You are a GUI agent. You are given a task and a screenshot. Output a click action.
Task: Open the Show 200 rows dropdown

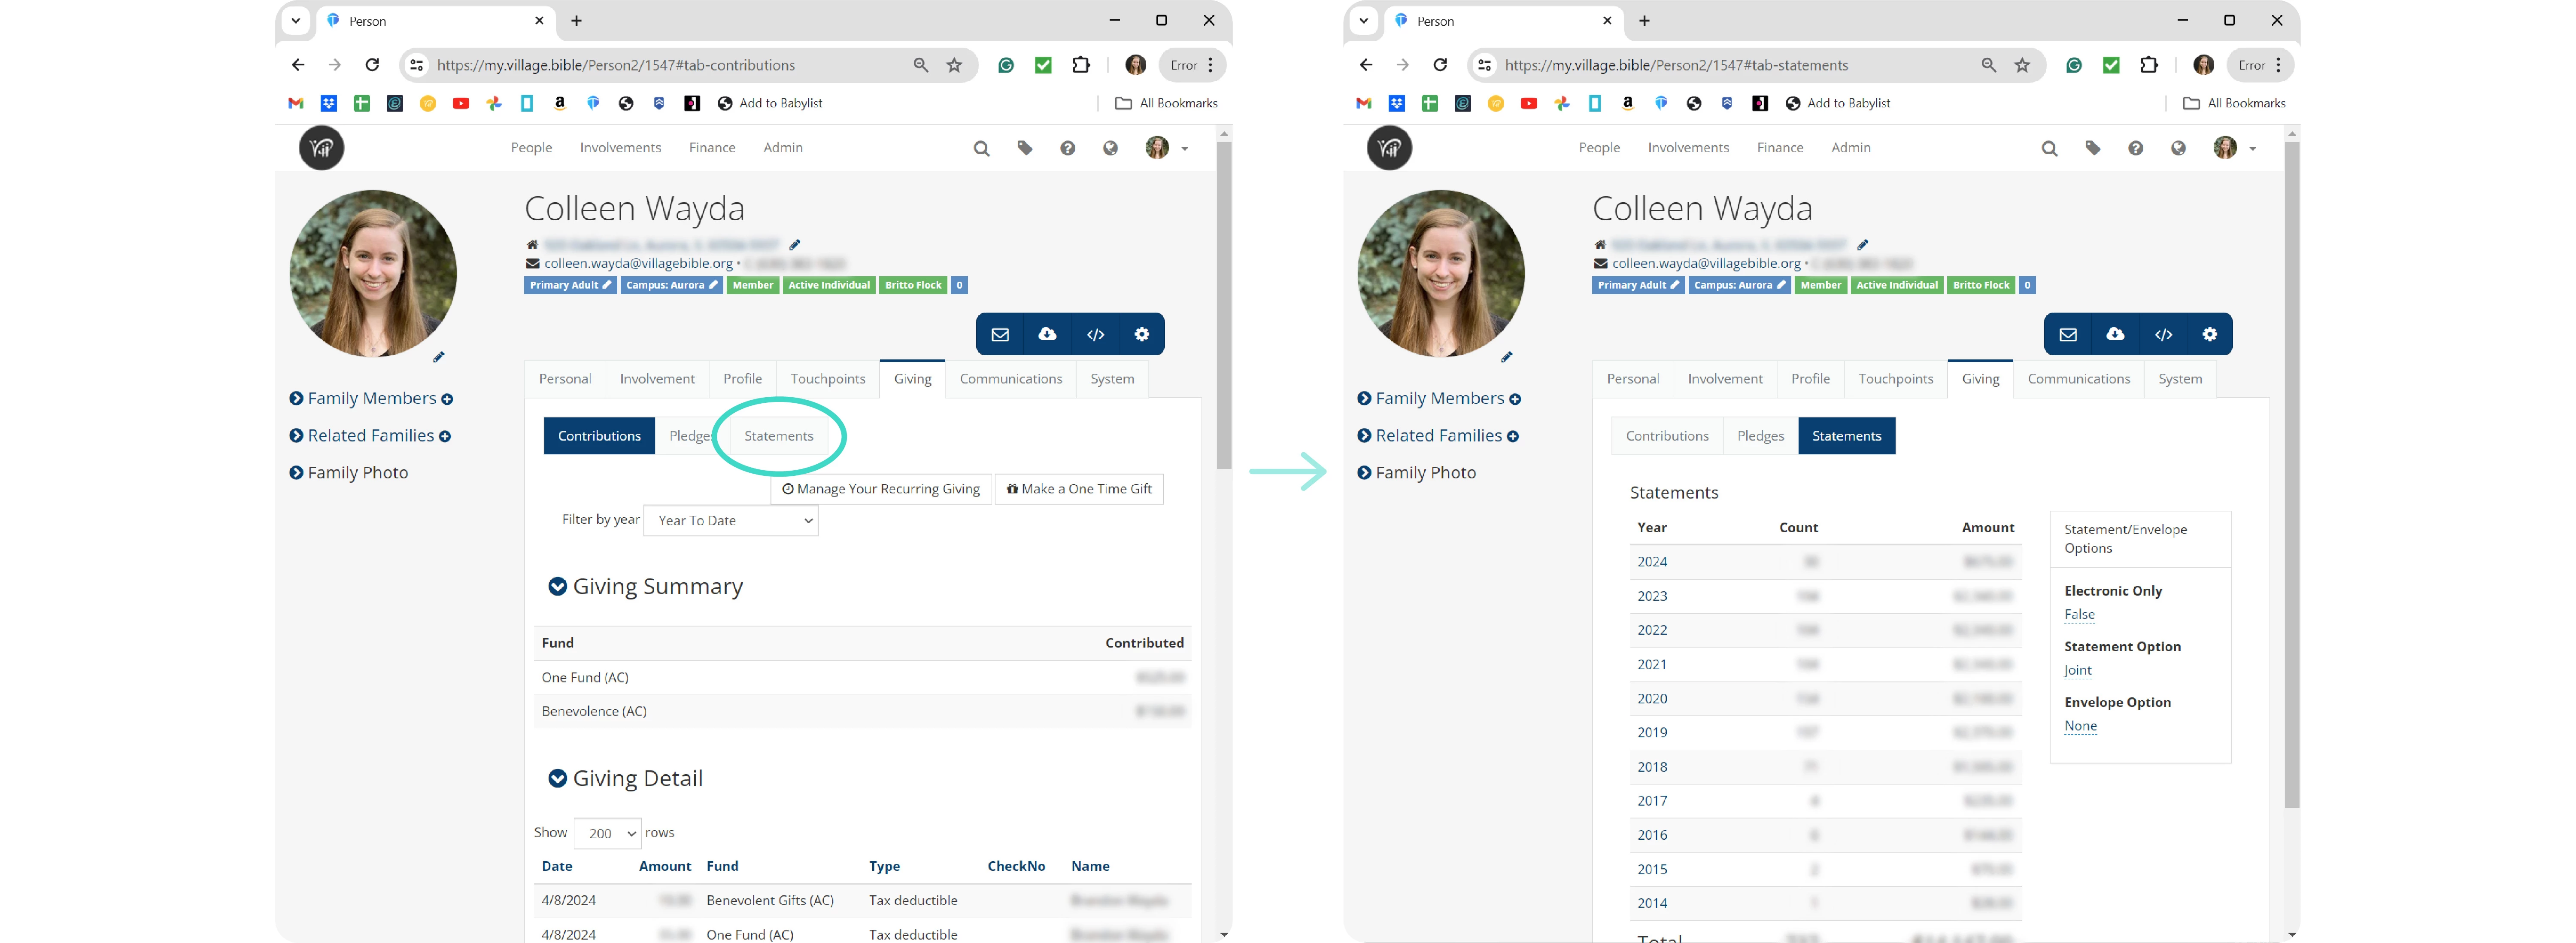pyautogui.click(x=608, y=833)
